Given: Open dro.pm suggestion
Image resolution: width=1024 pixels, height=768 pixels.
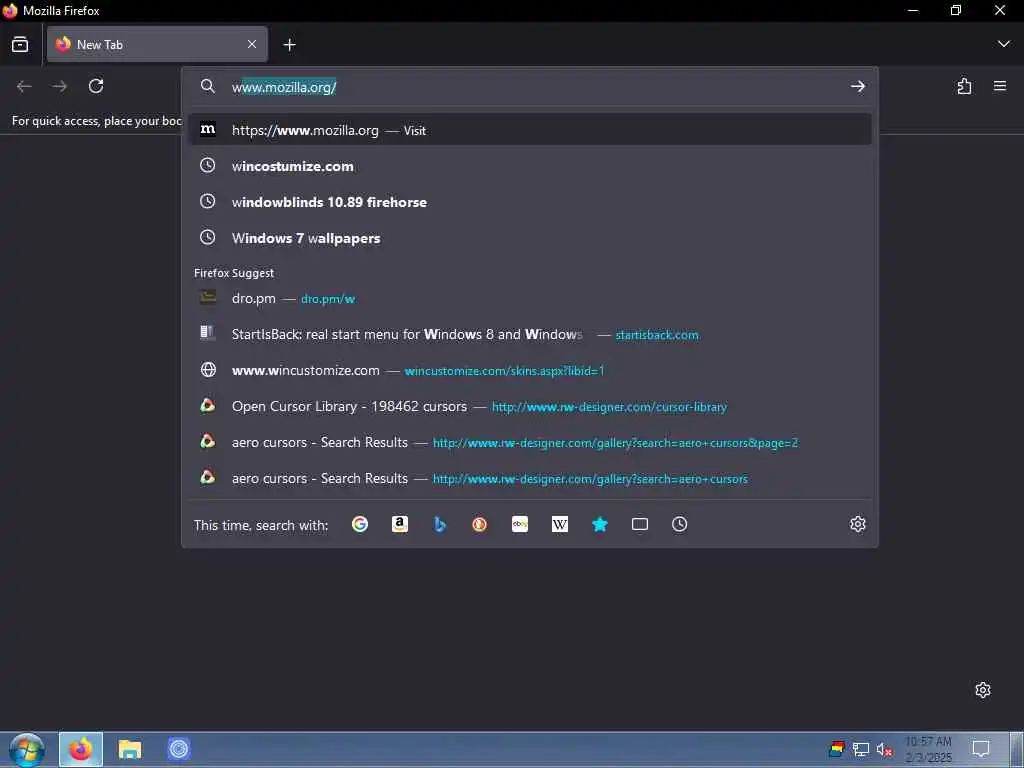Looking at the screenshot, I should (x=530, y=298).
